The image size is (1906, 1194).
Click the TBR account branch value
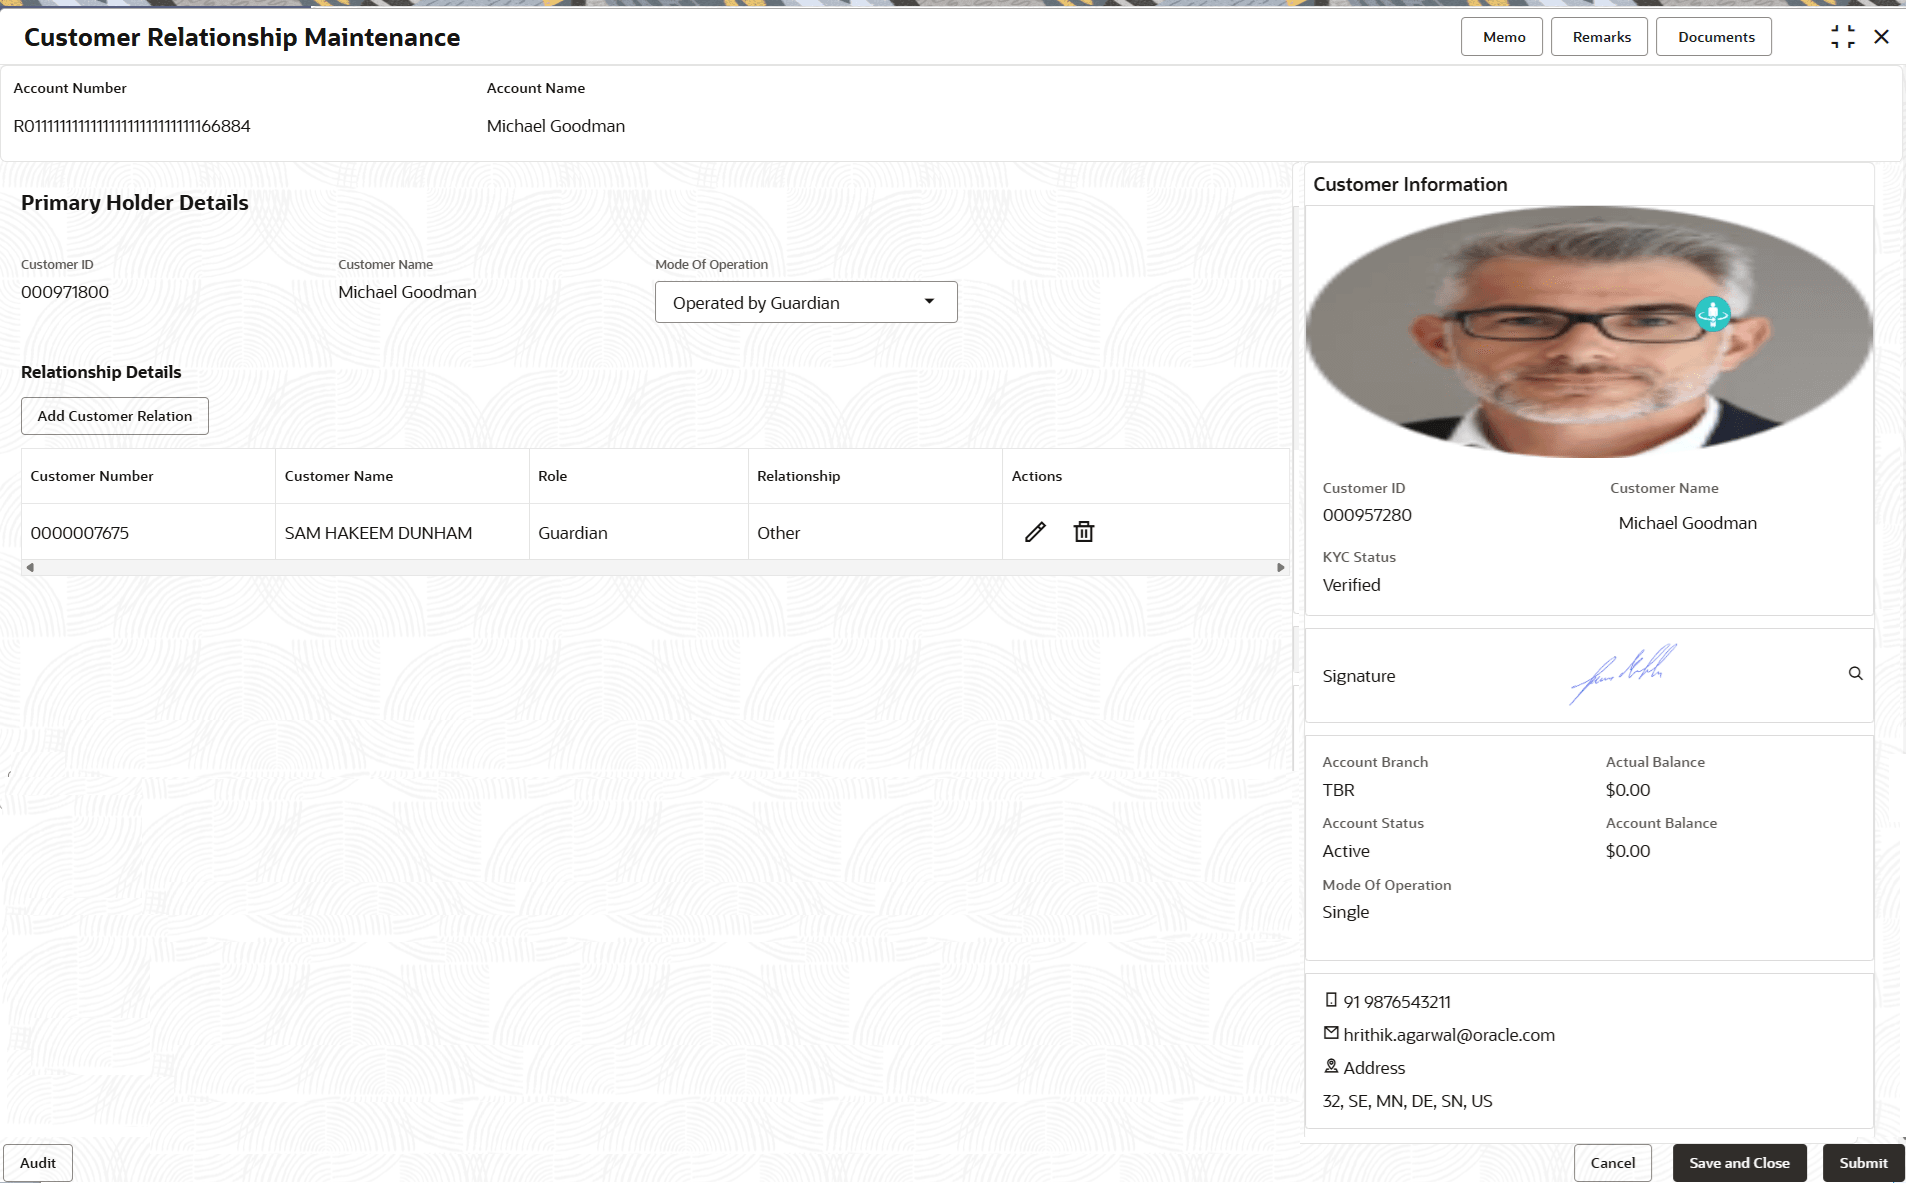tap(1338, 790)
